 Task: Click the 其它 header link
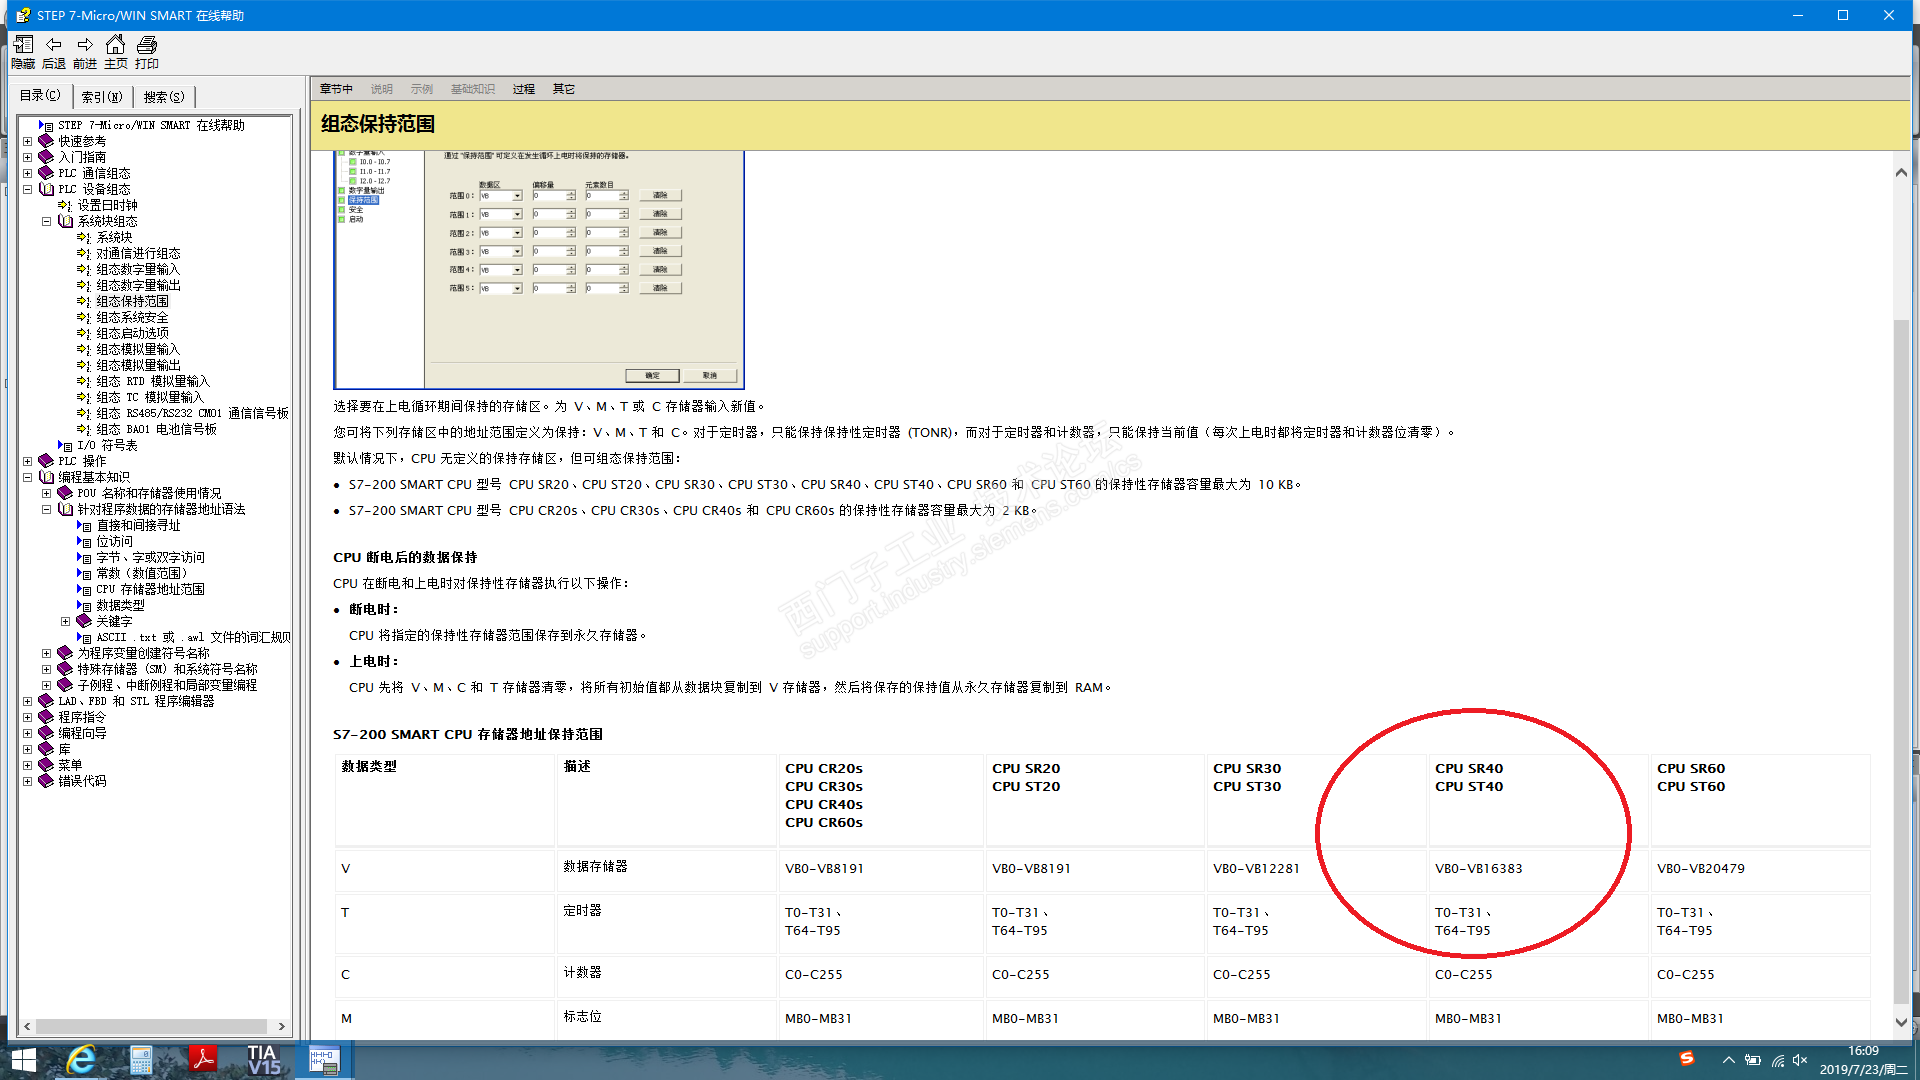(564, 89)
